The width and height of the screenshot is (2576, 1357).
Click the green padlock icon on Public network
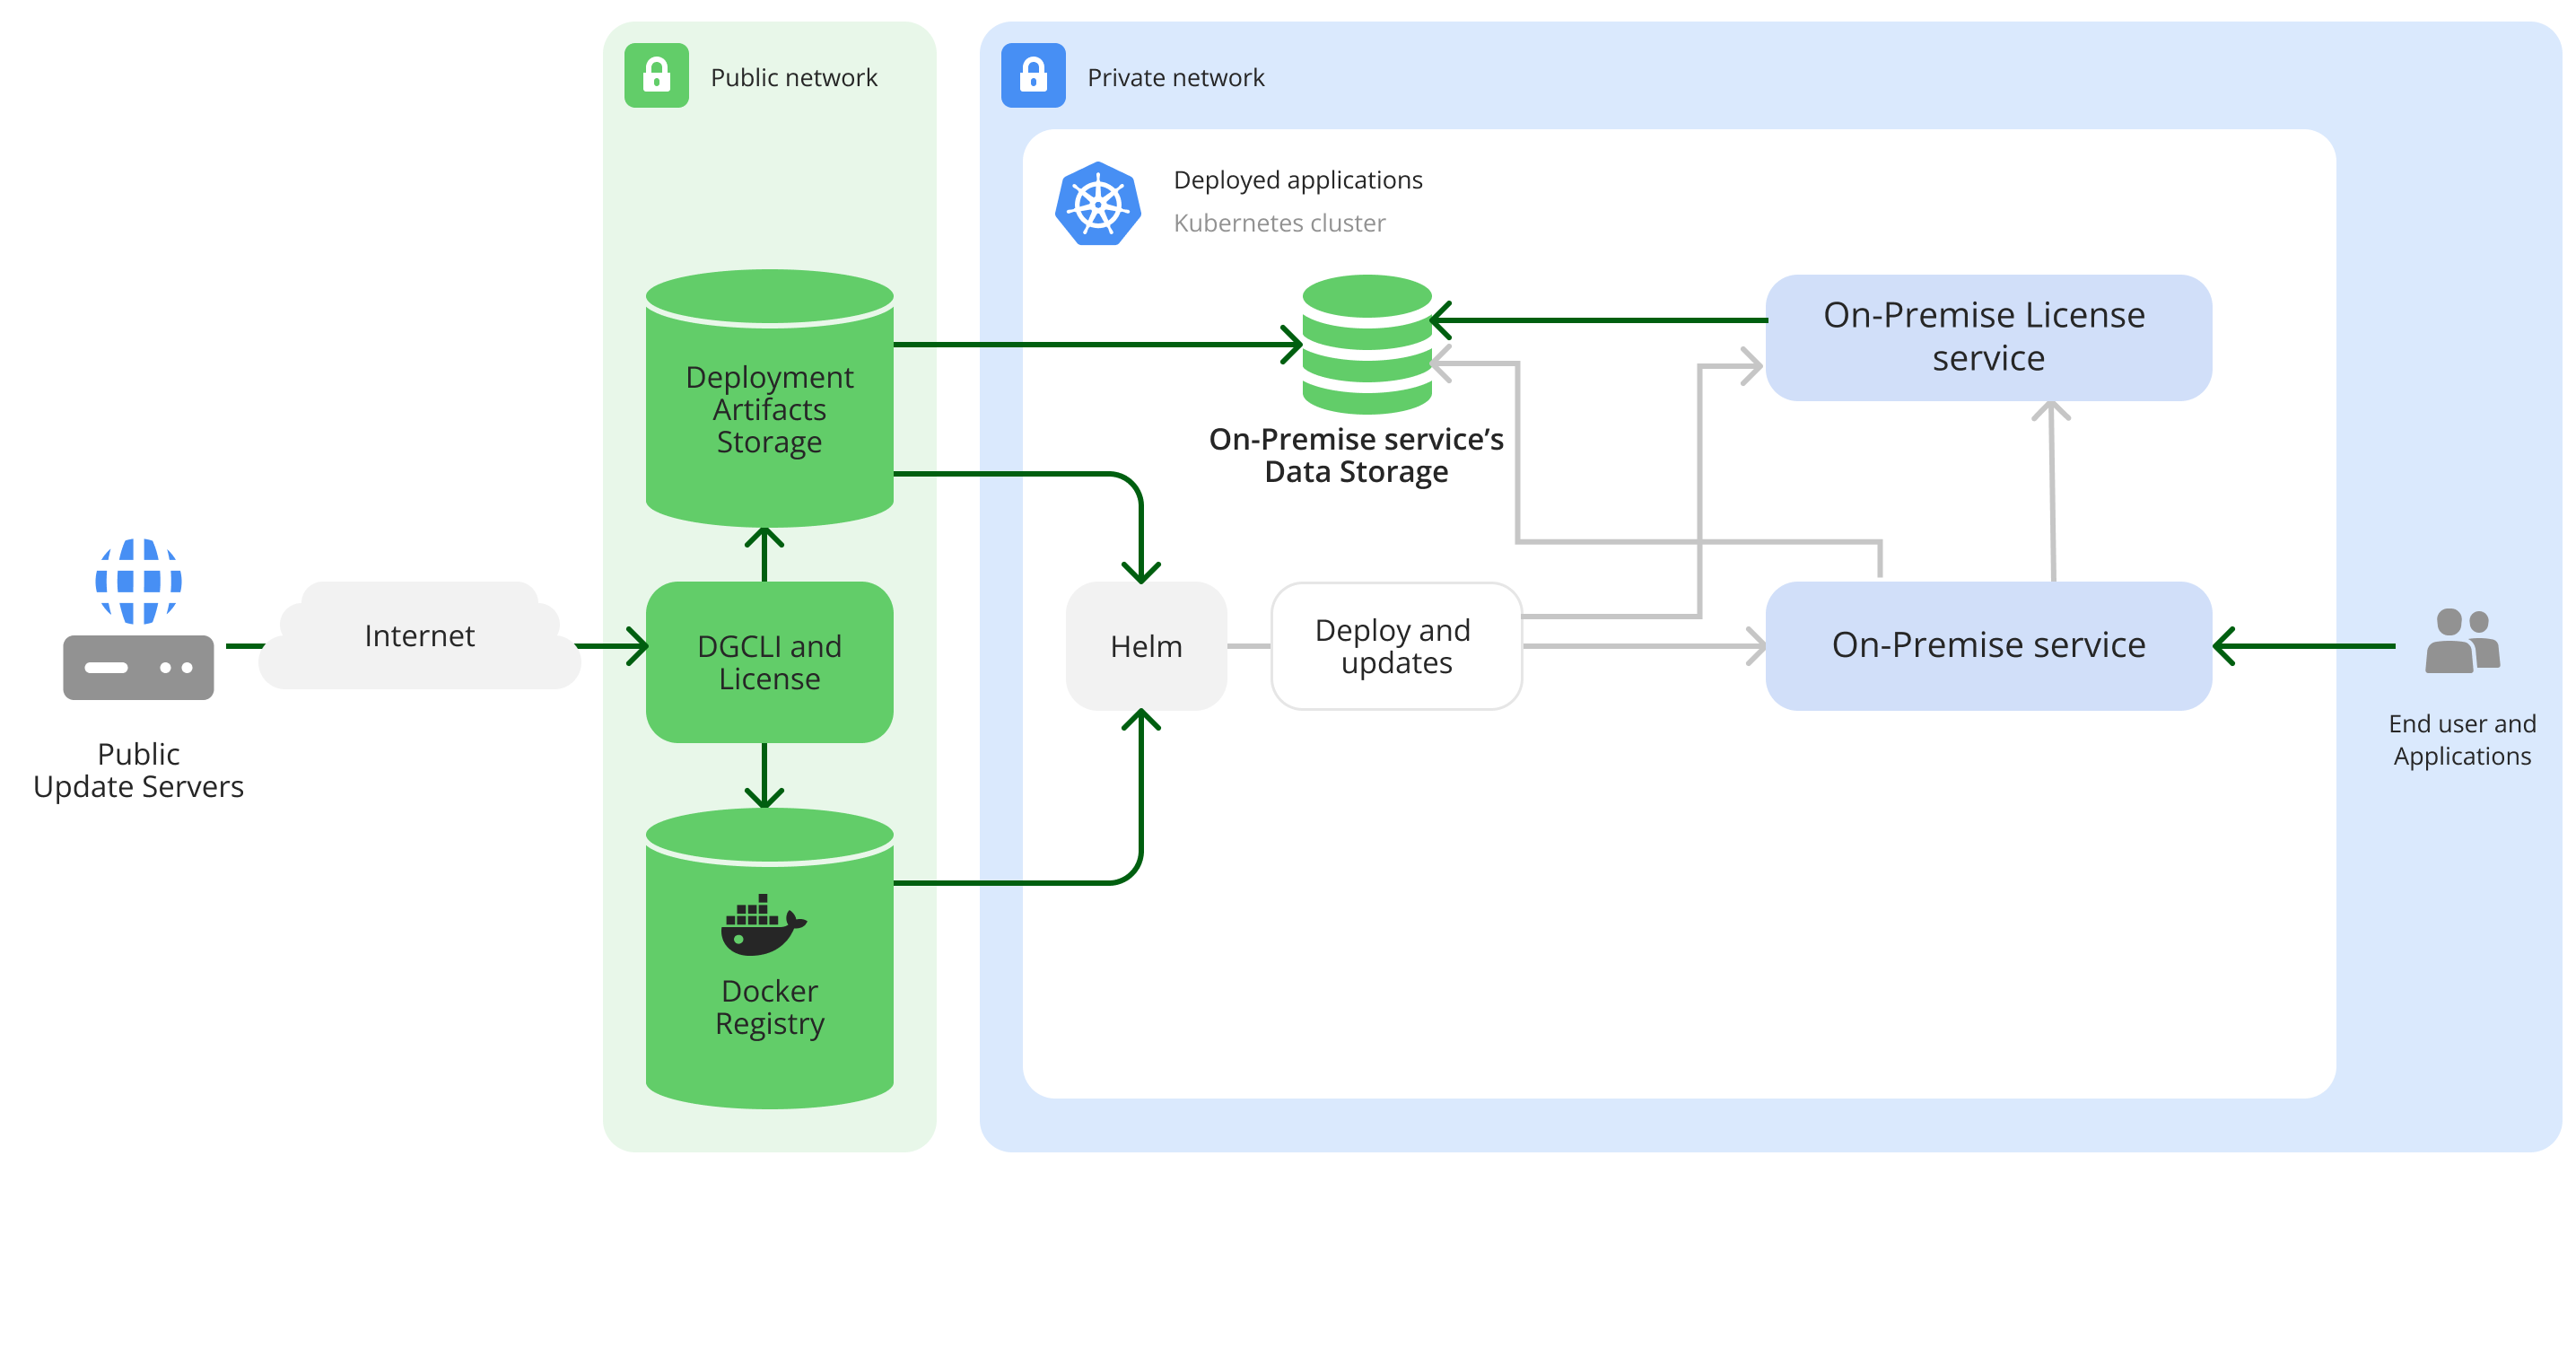point(657,75)
